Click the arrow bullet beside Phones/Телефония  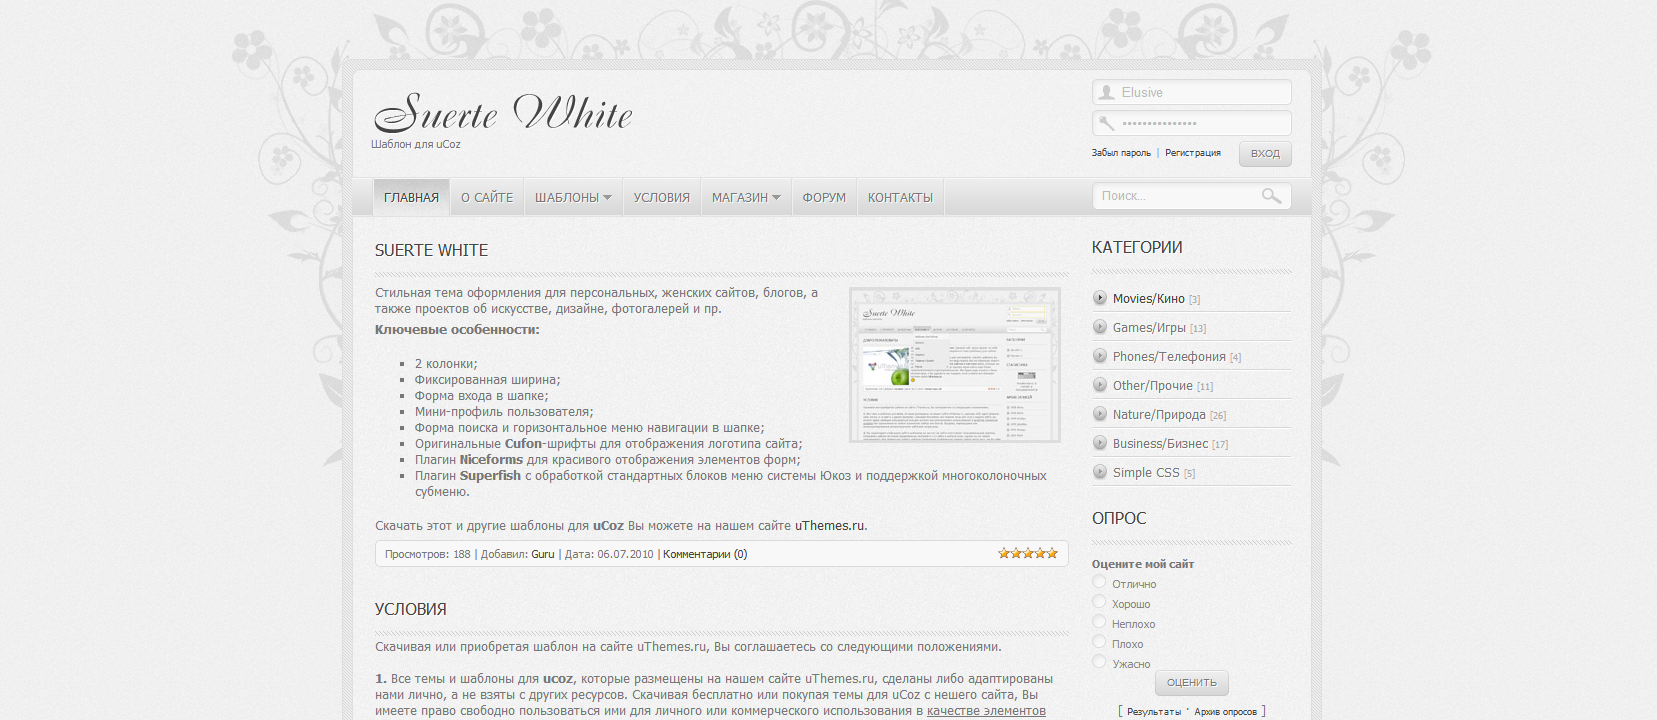point(1100,356)
